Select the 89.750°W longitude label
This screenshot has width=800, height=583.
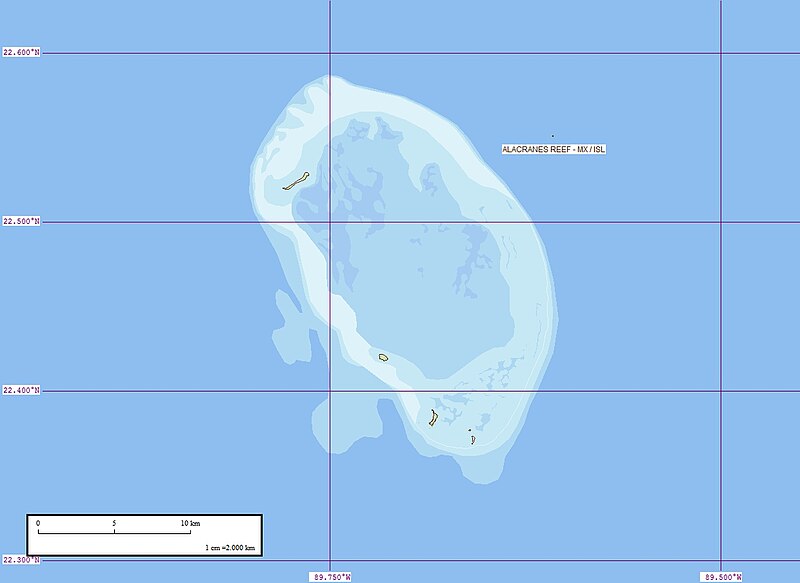[x=332, y=577]
